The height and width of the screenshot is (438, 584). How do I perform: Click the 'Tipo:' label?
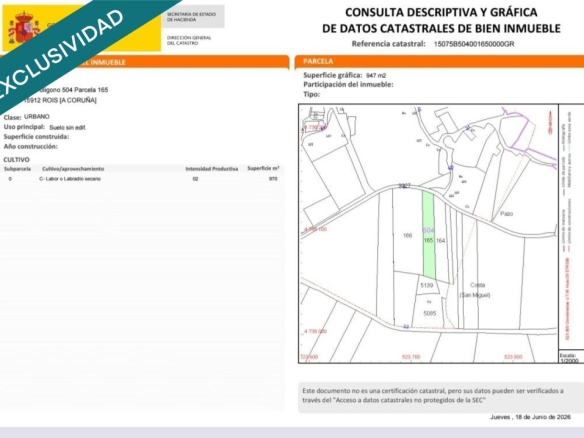pos(311,94)
